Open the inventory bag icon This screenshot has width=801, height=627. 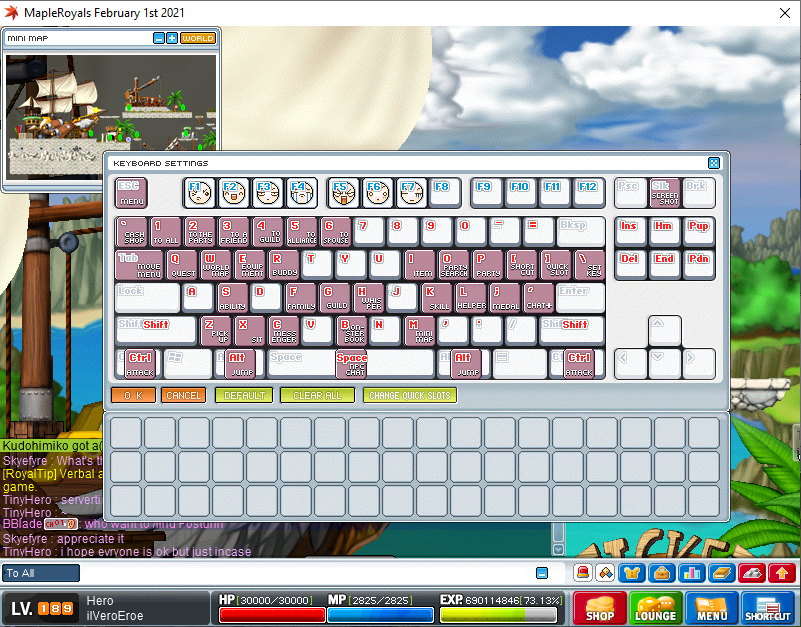(x=660, y=573)
